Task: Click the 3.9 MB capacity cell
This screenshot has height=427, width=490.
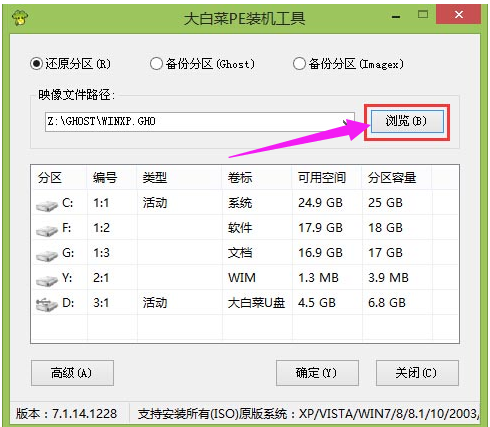Action: pyautogui.click(x=388, y=278)
